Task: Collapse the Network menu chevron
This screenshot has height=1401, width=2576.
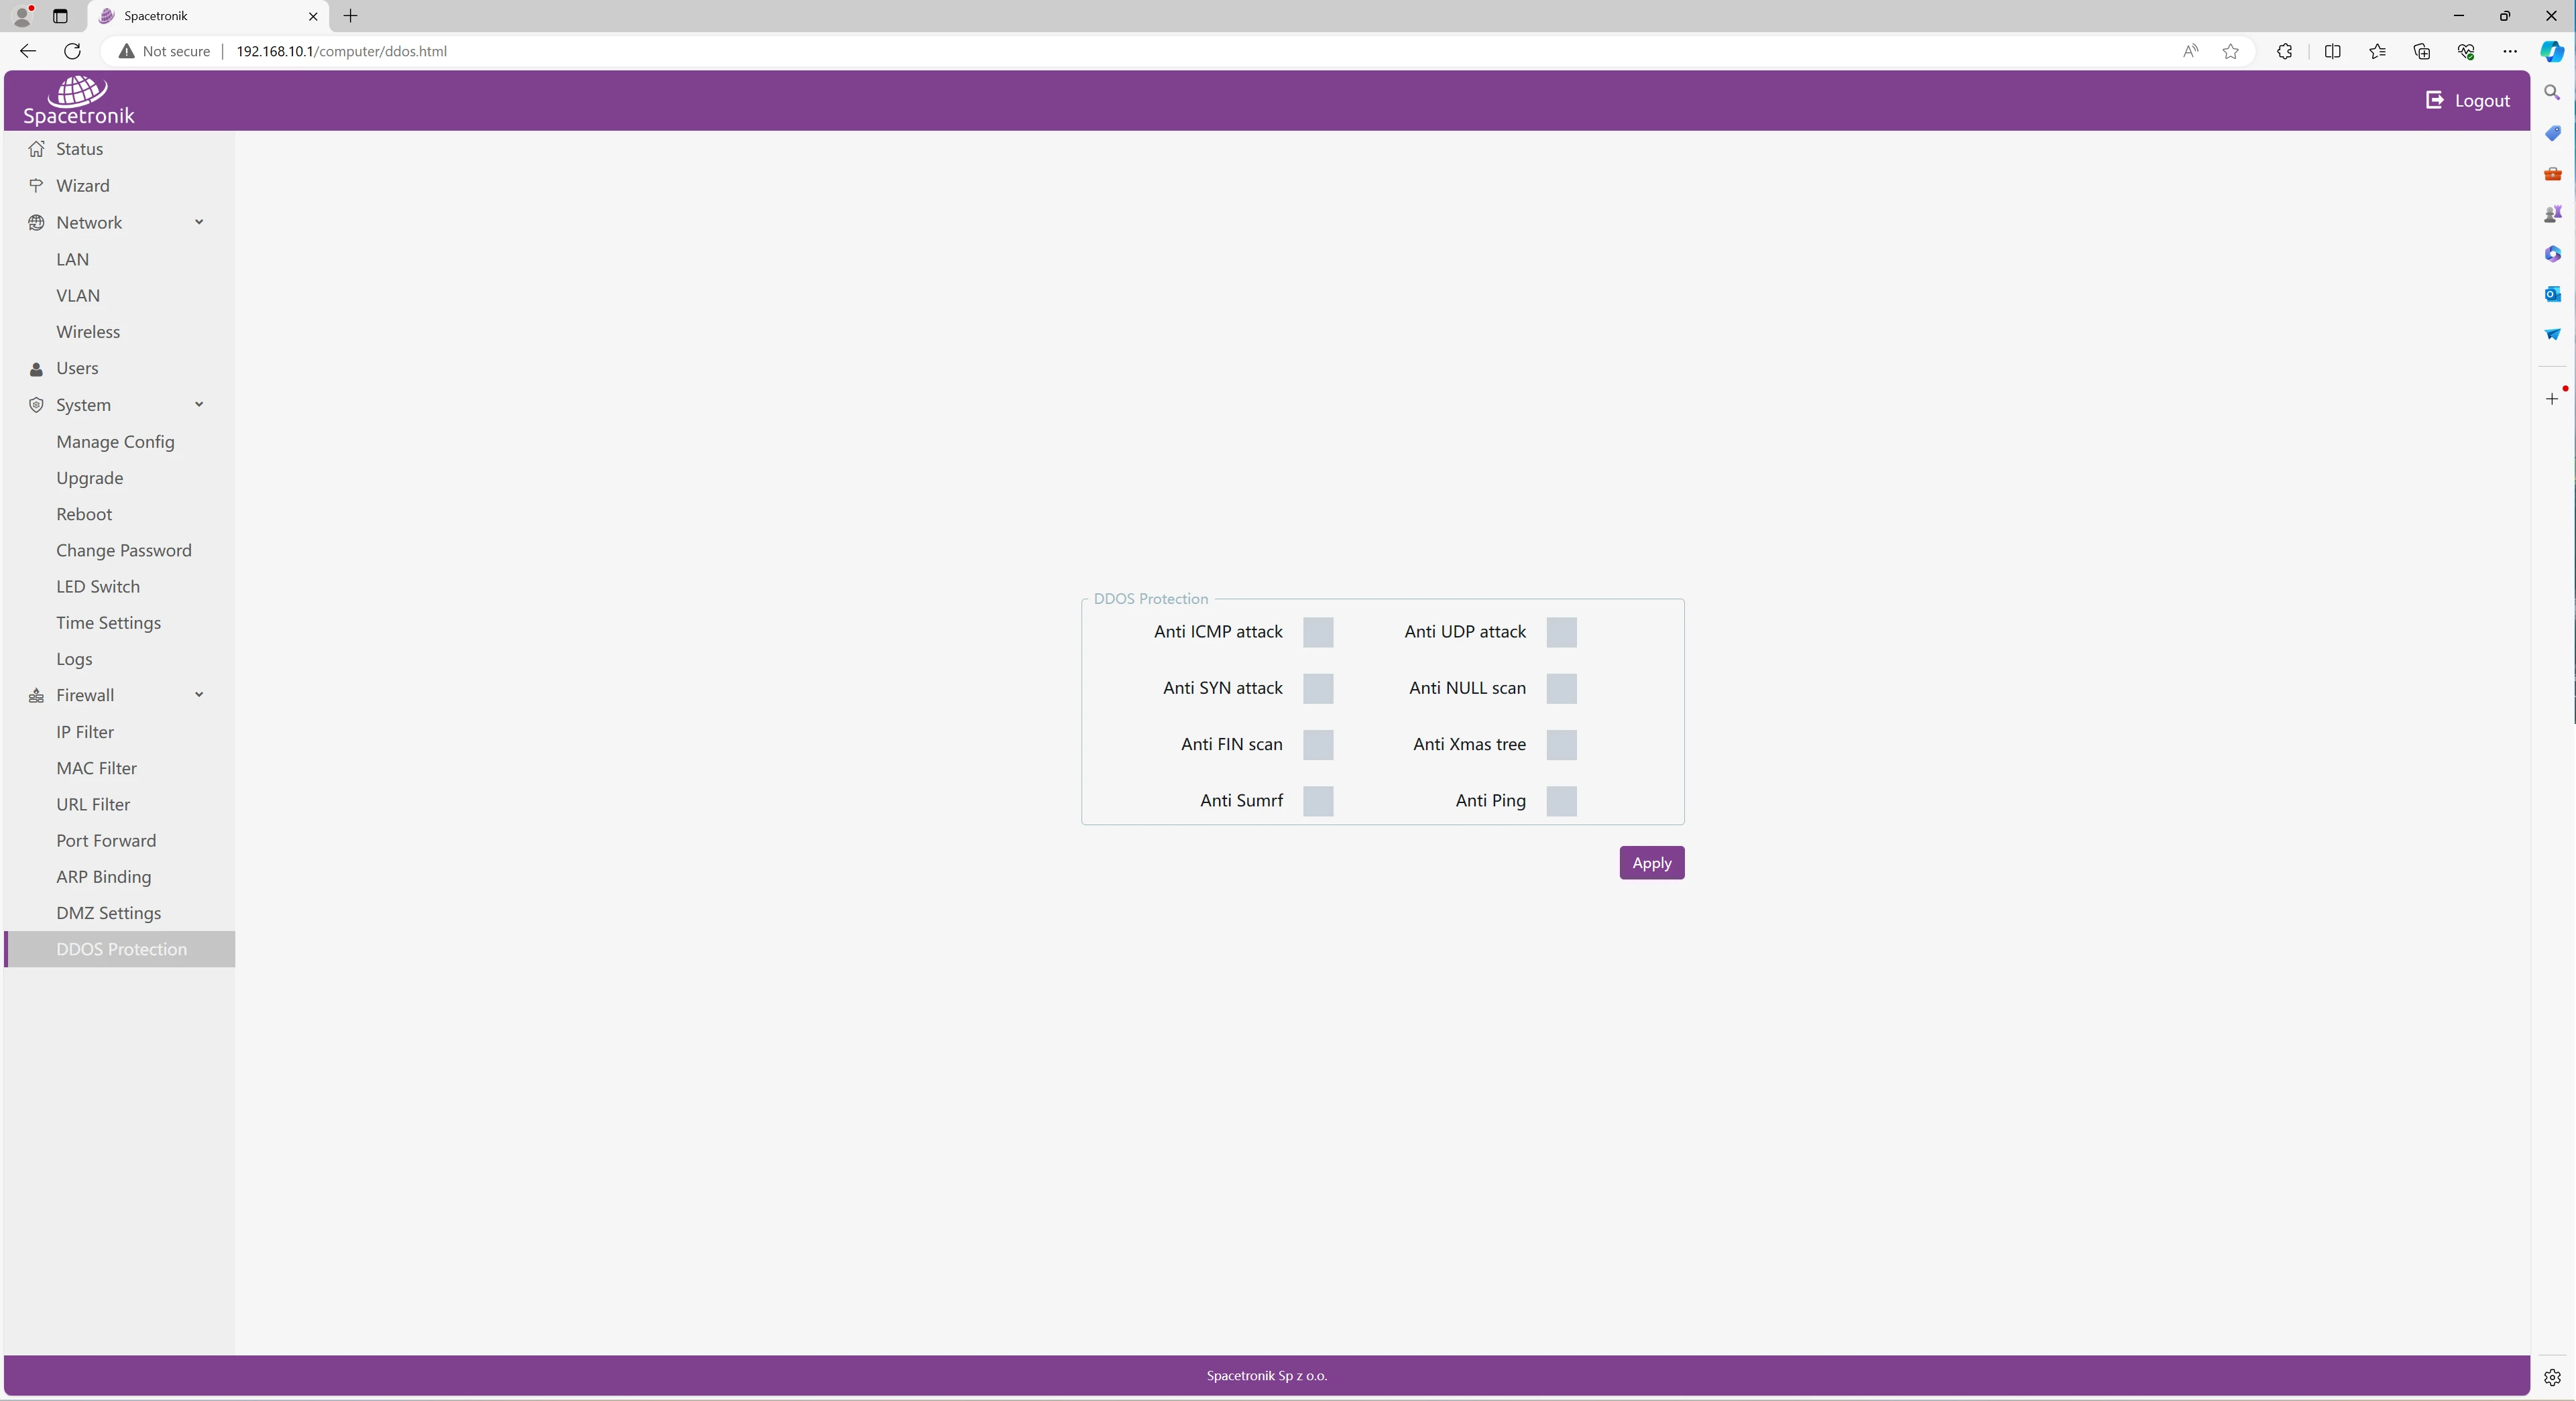Action: [199, 222]
